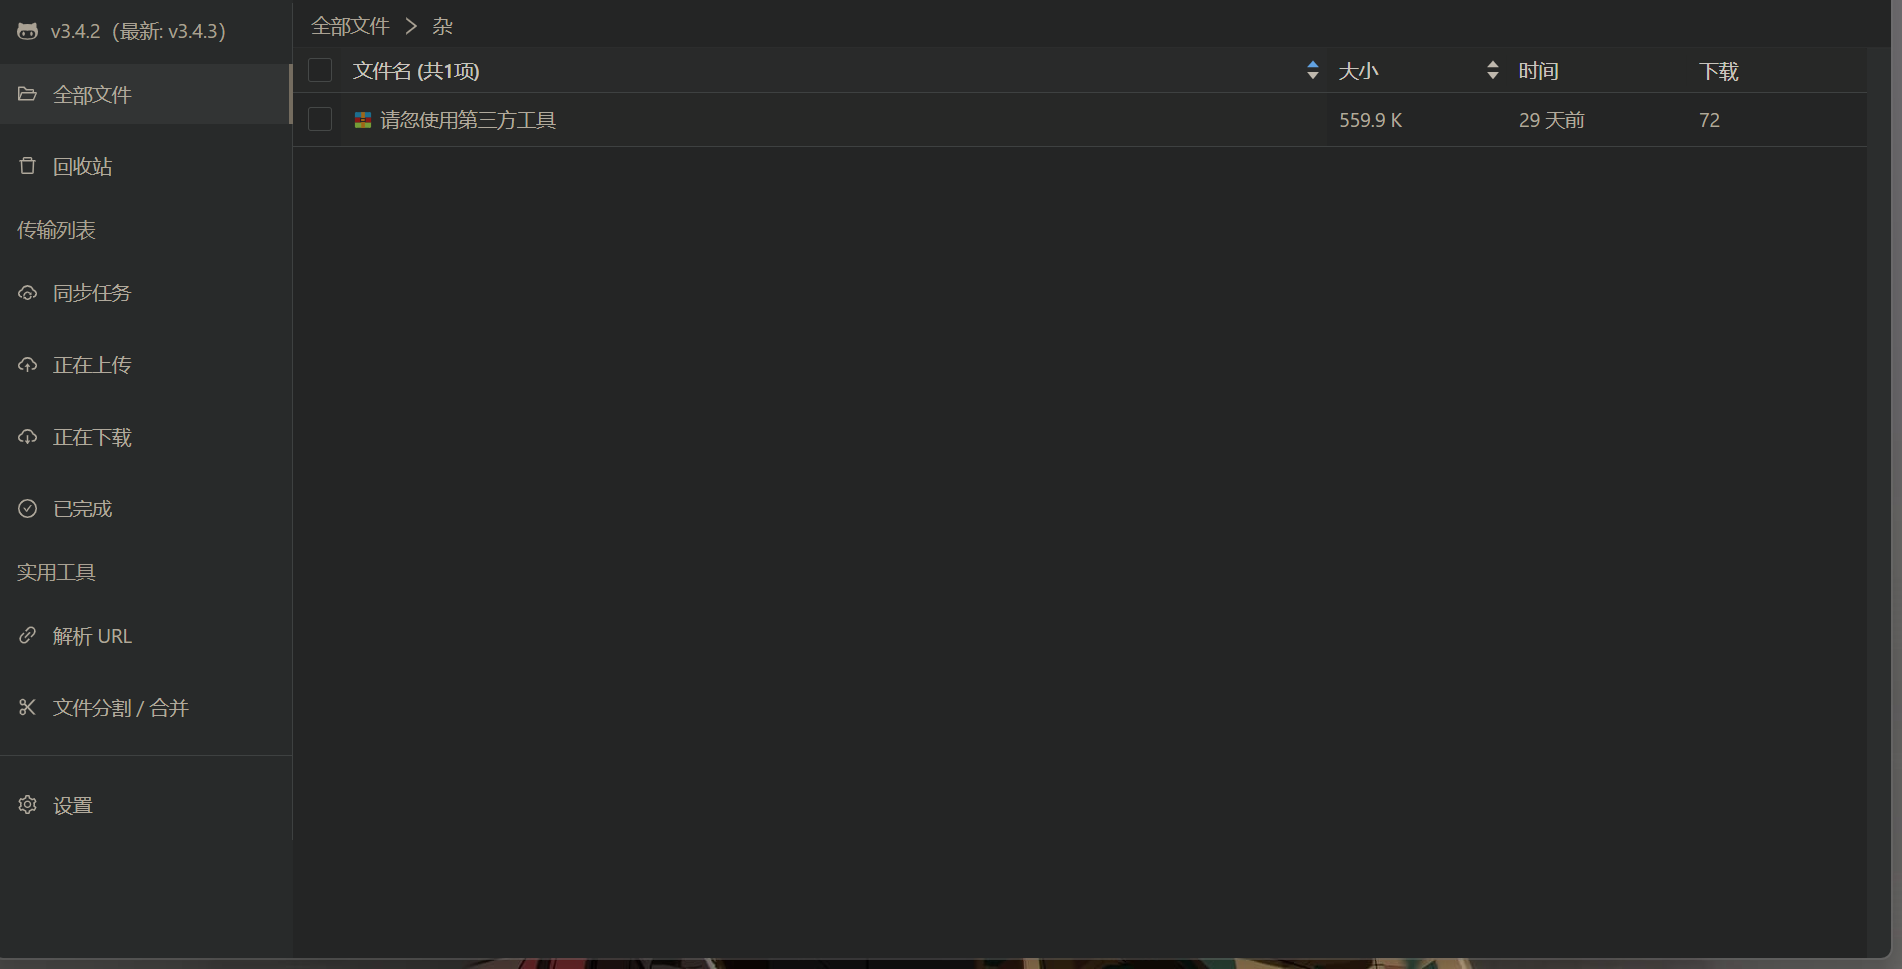
Task: Click the 解析 URL link icon
Action: (28, 636)
